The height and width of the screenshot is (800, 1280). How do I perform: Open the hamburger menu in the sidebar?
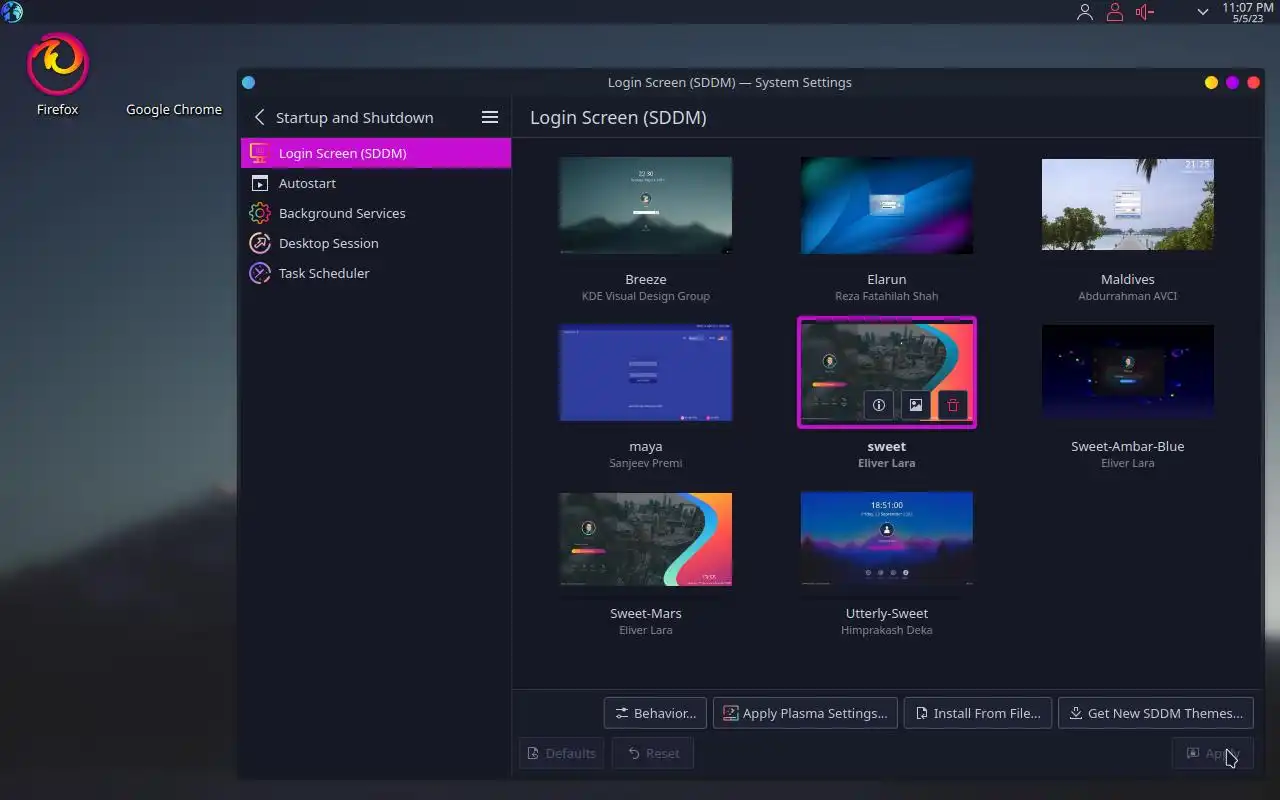pos(490,117)
